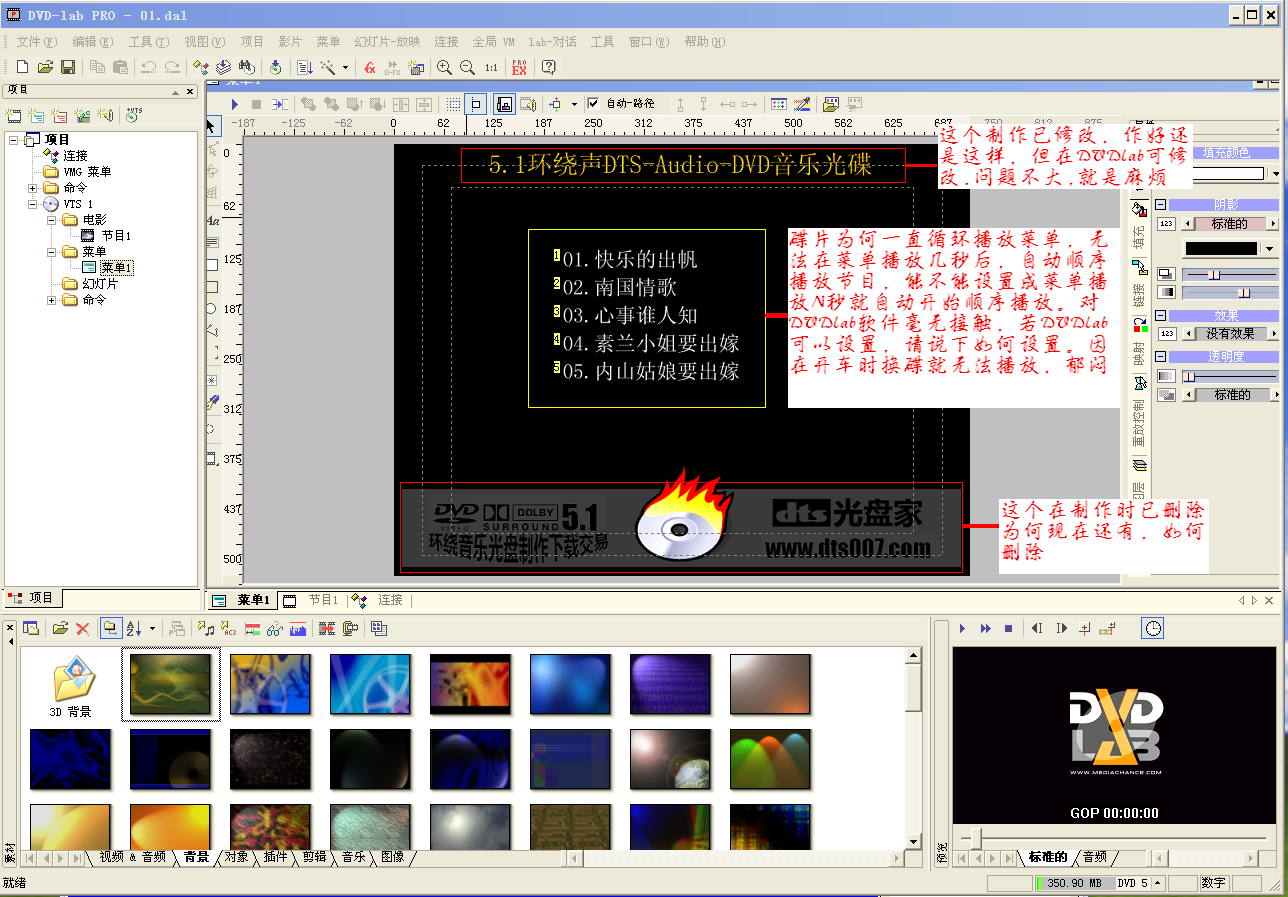Click the open folder icon in assets toolbar
1288x897 pixels.
click(60, 628)
